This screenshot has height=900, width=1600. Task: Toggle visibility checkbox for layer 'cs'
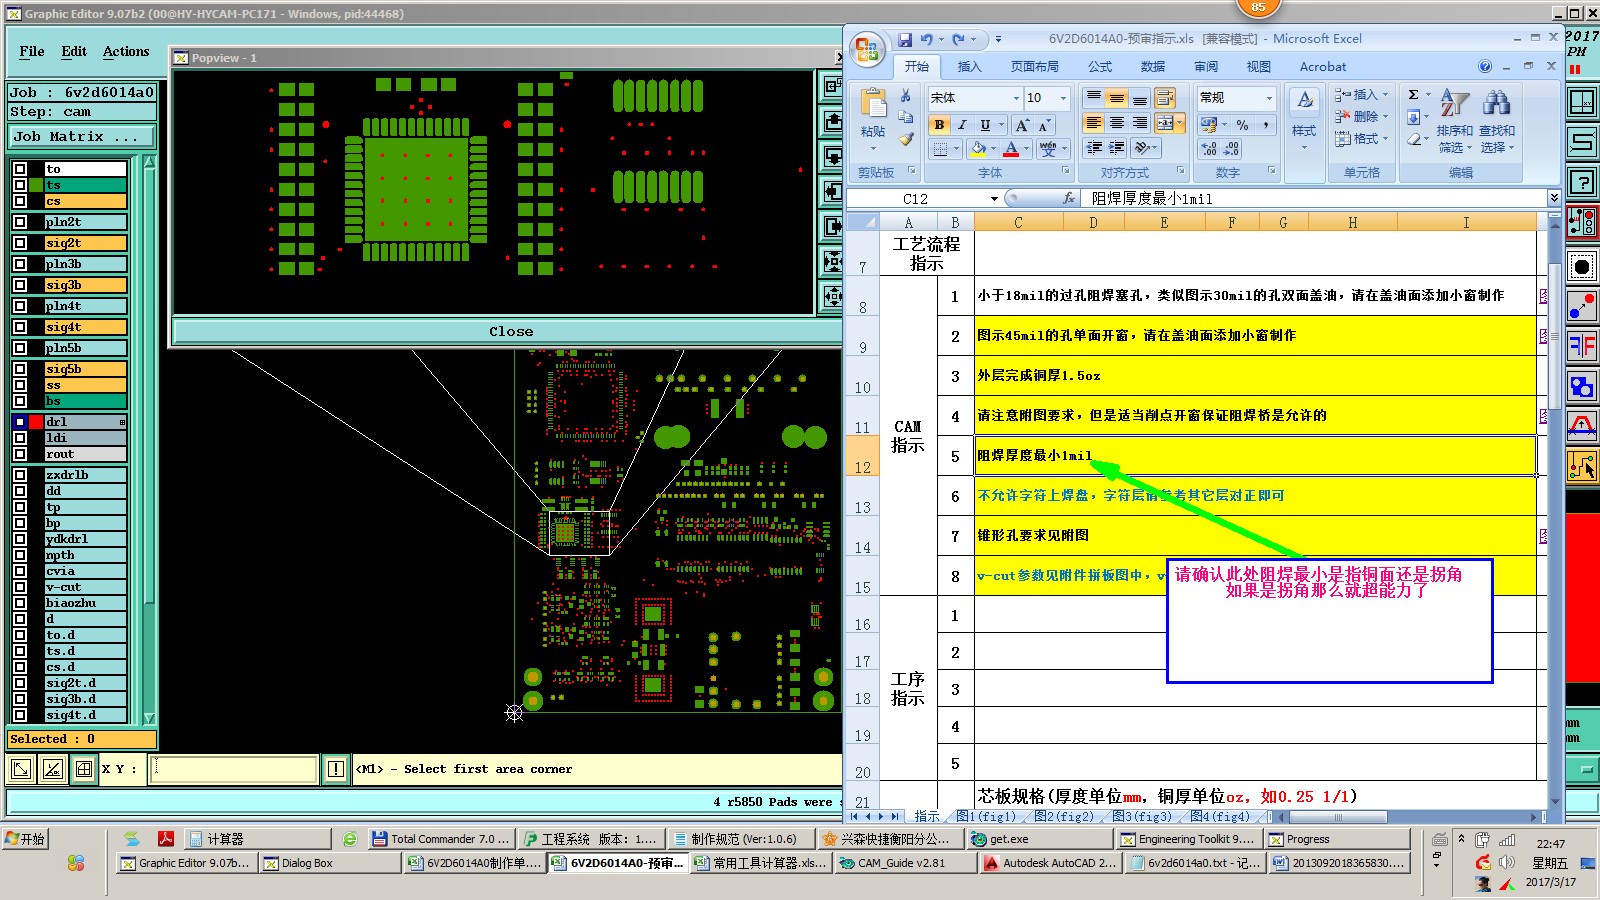[x=20, y=201]
